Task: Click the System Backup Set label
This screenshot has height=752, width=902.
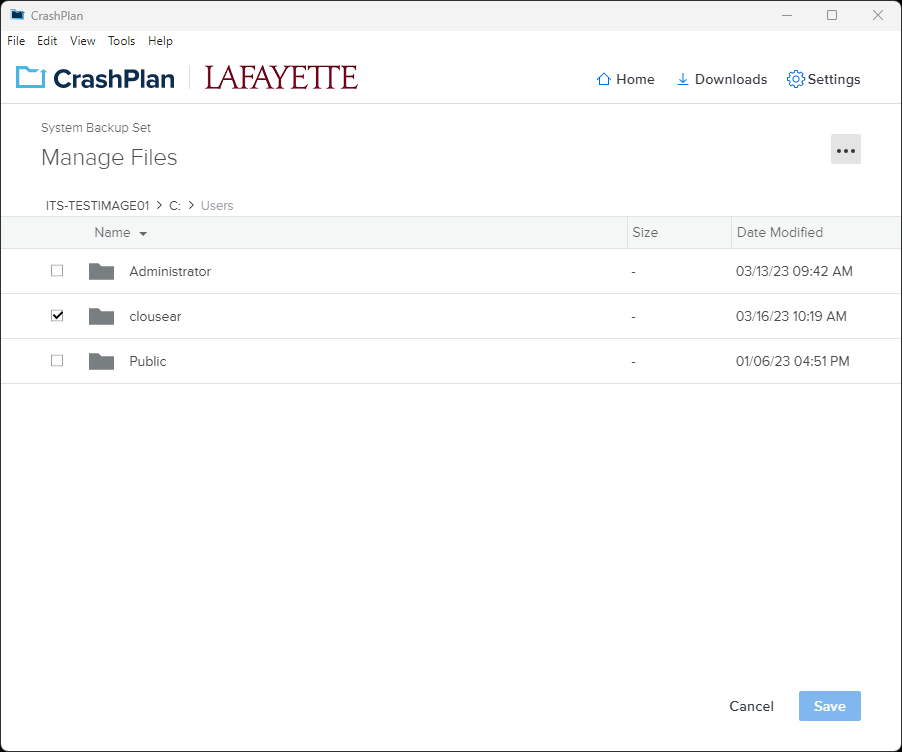Action: [x=95, y=128]
